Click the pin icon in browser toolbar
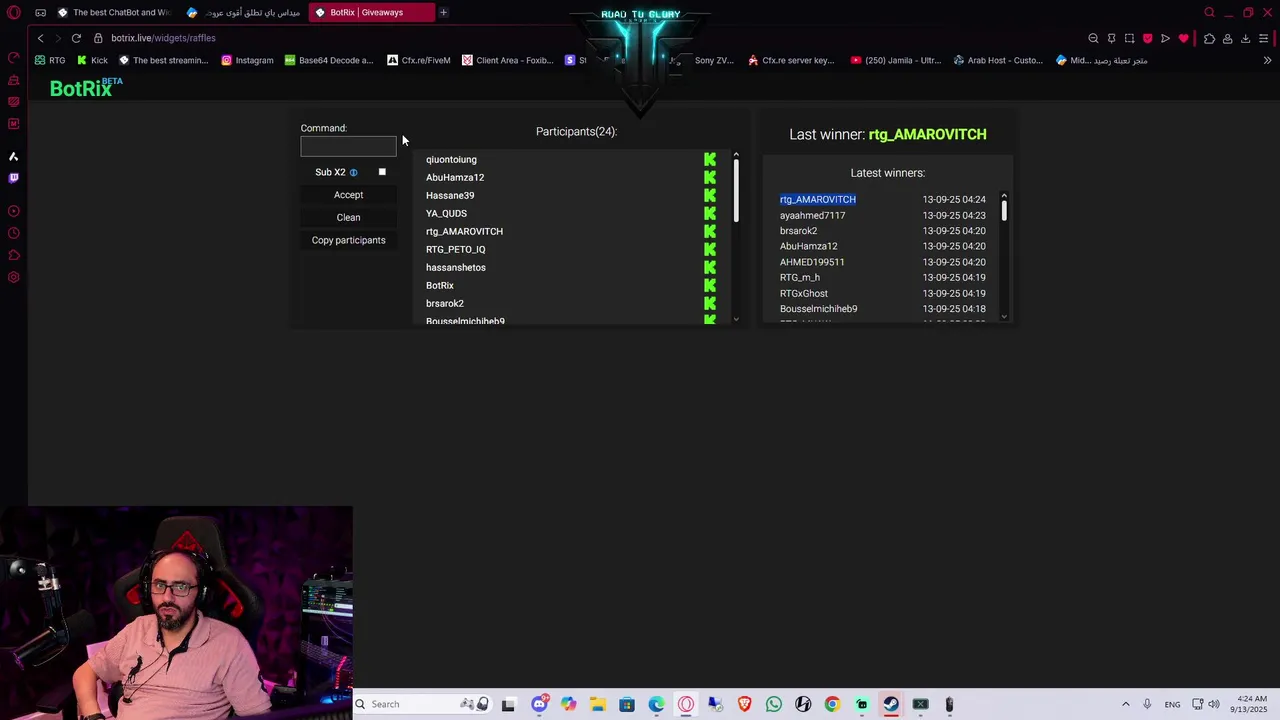Screen dimensions: 1280x720 [1111, 38]
